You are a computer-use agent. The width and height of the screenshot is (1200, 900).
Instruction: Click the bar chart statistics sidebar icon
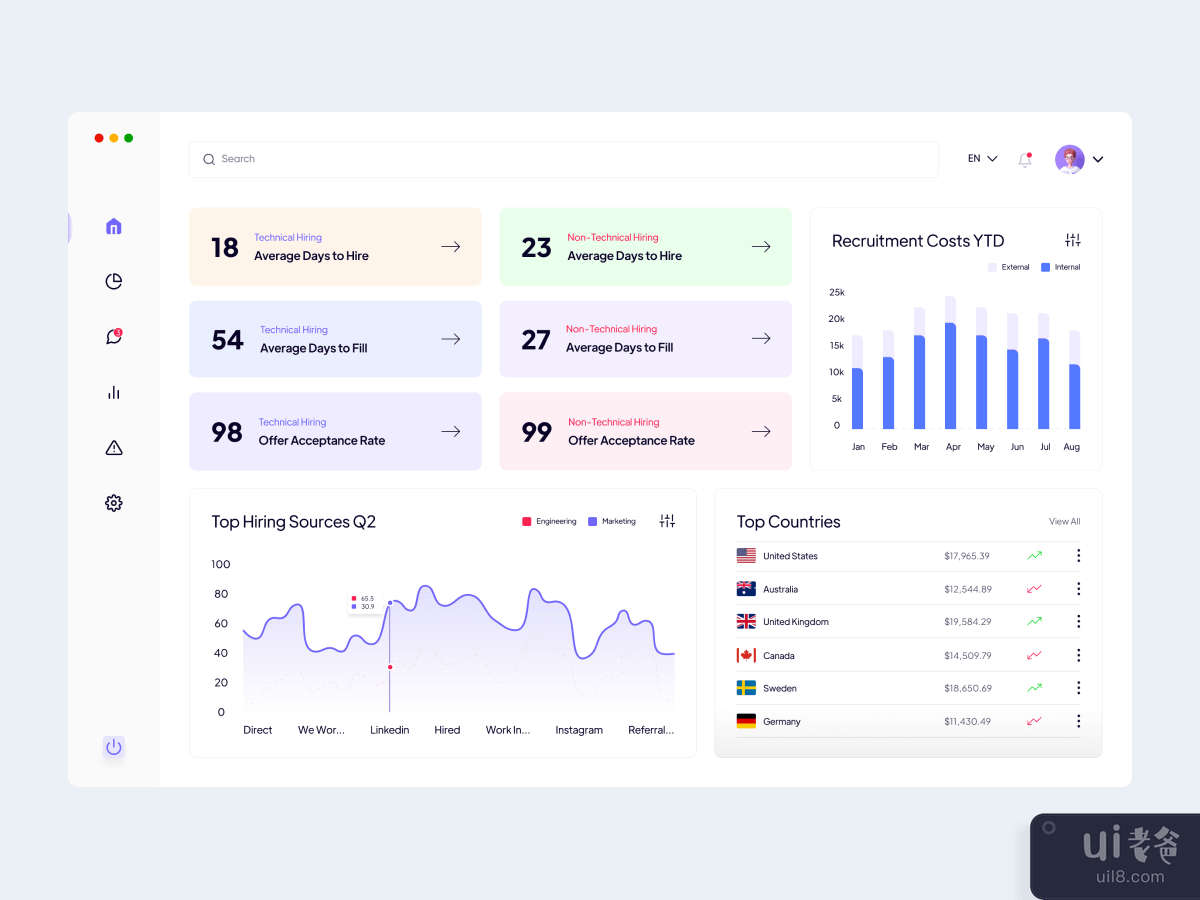coord(113,392)
